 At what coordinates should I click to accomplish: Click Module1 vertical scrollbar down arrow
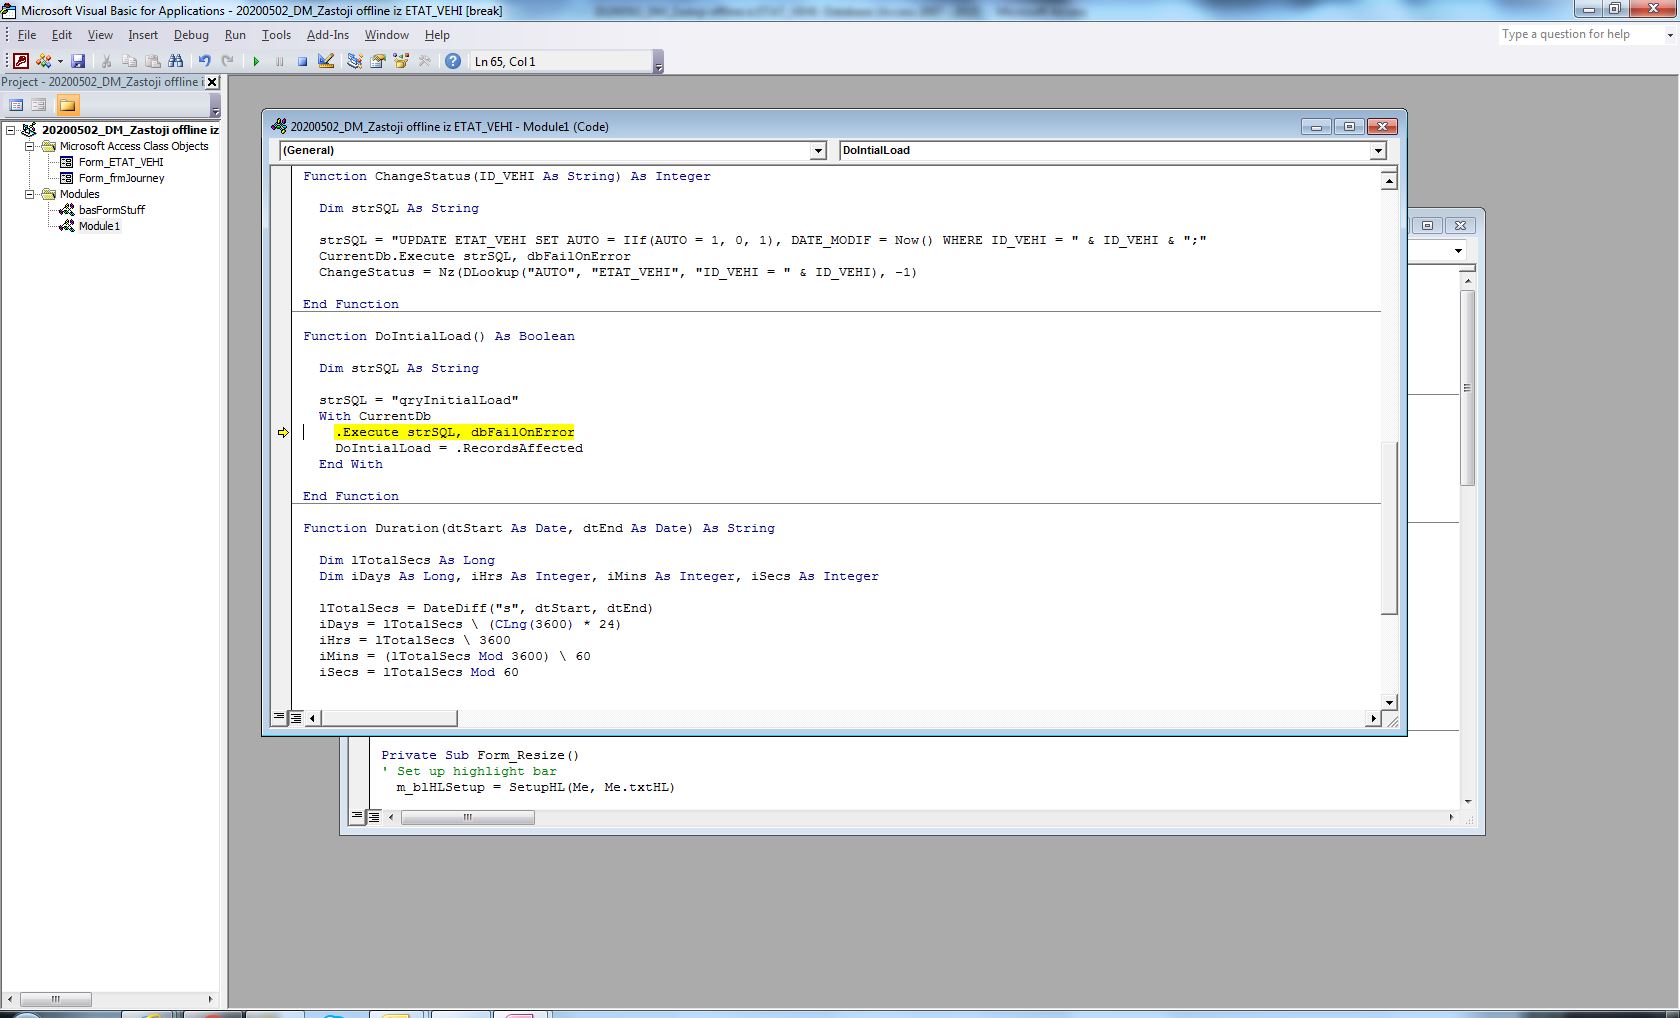1389,702
